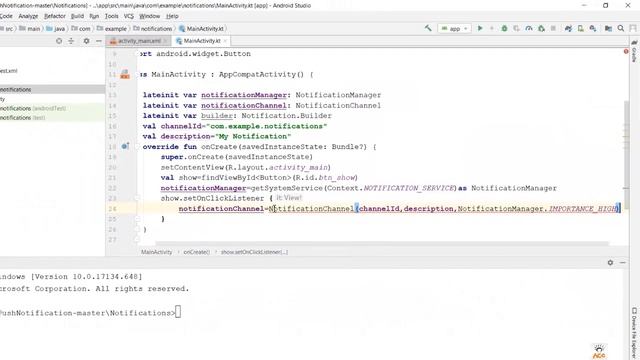Screen dimensions: 640x360
Task: Close the MainActivity.kt tab
Action: click(225, 41)
